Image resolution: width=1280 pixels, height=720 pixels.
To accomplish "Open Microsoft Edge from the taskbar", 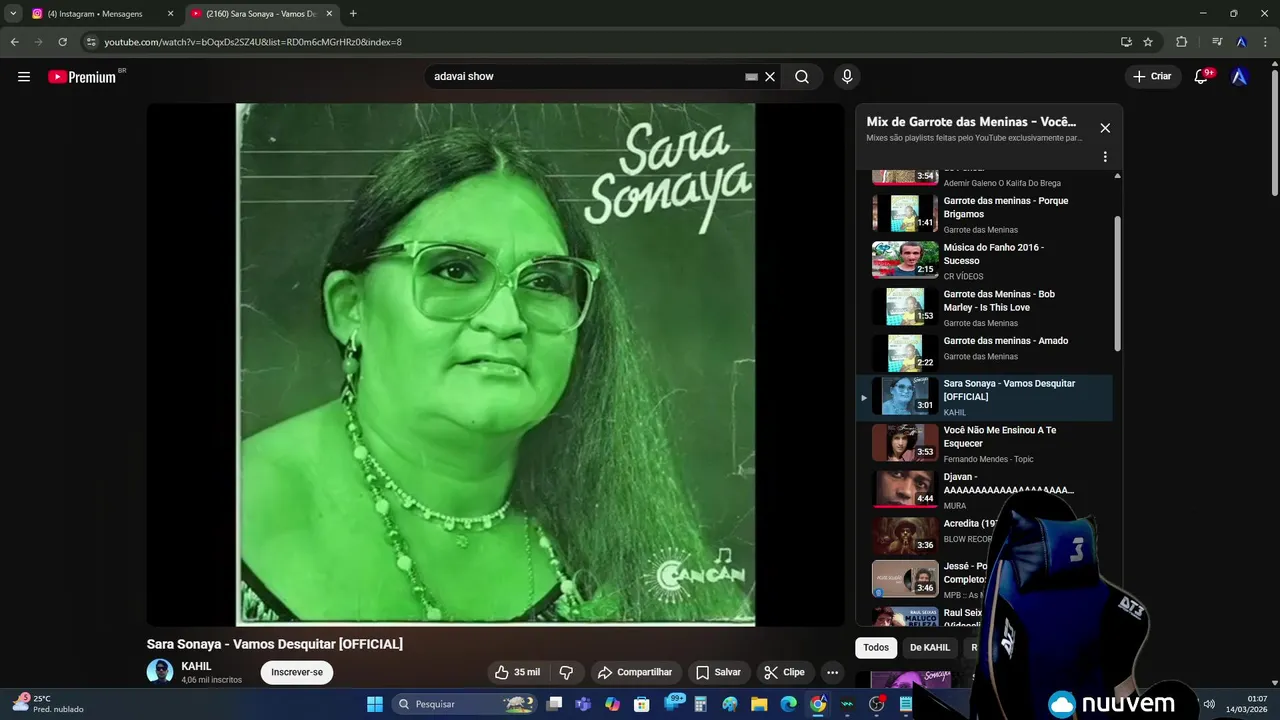I will (x=788, y=704).
